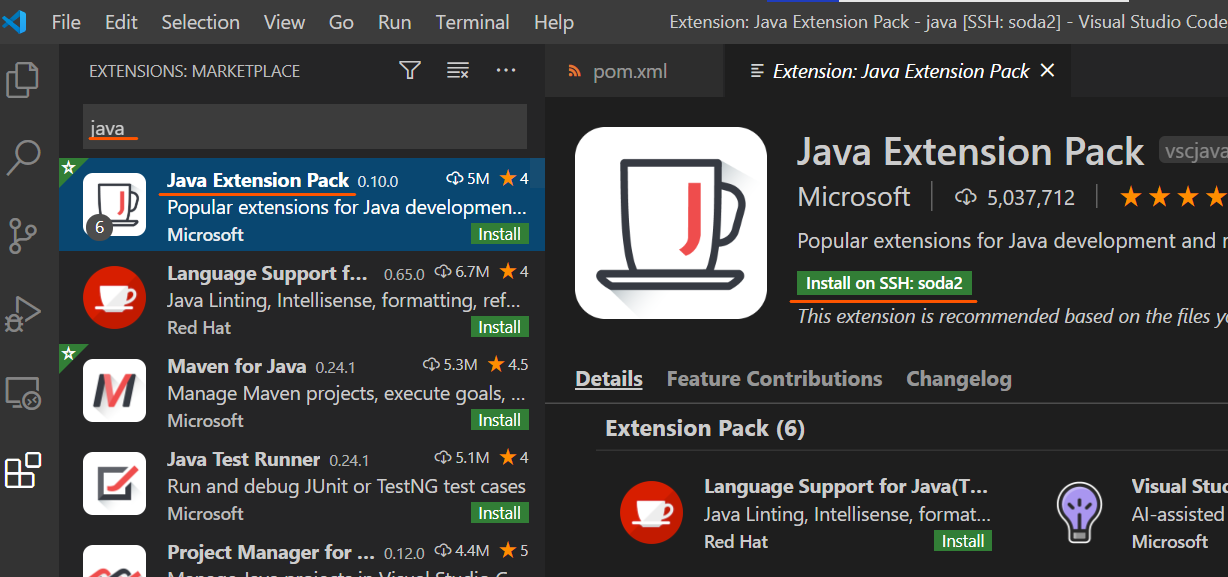This screenshot has width=1228, height=577.
Task: Click the 5,037,712 install count
Action: point(1031,198)
